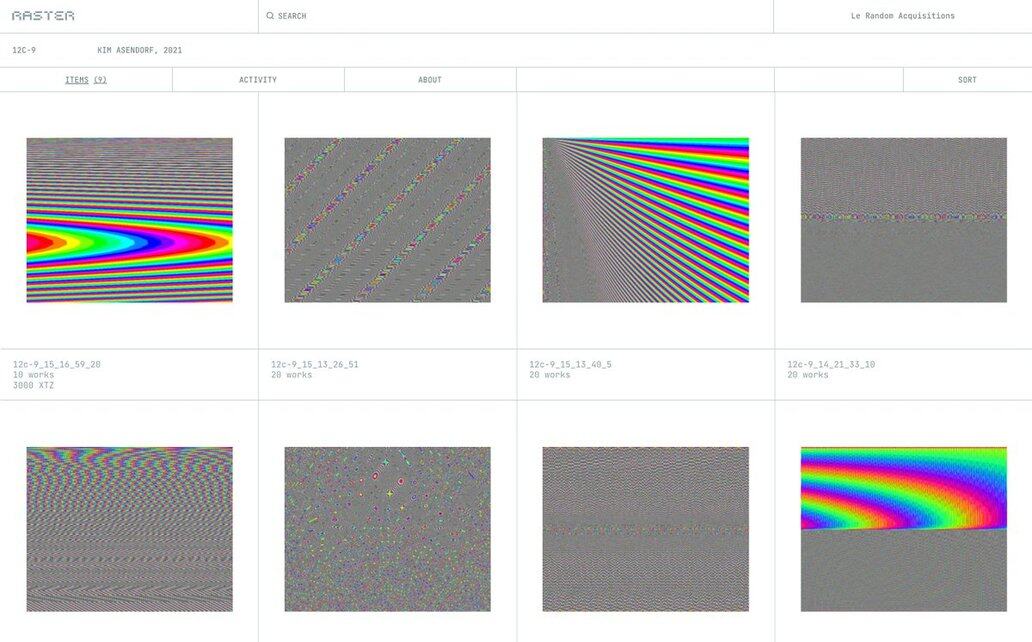The width and height of the screenshot is (1032, 642).
Task: Switch to the Items (9) tab
Action: [86, 80]
